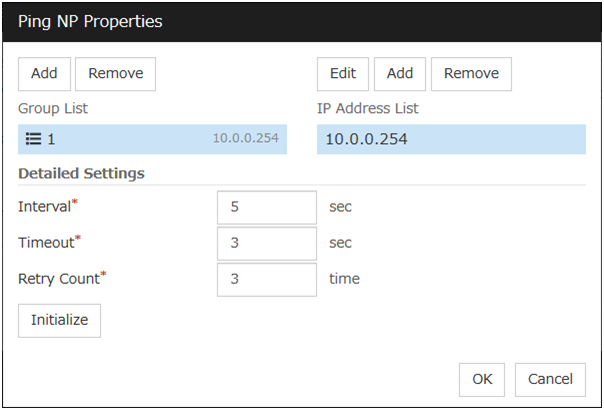Viewport: 604px width, 410px height.
Task: Focus the Timeout input field
Action: (x=266, y=243)
